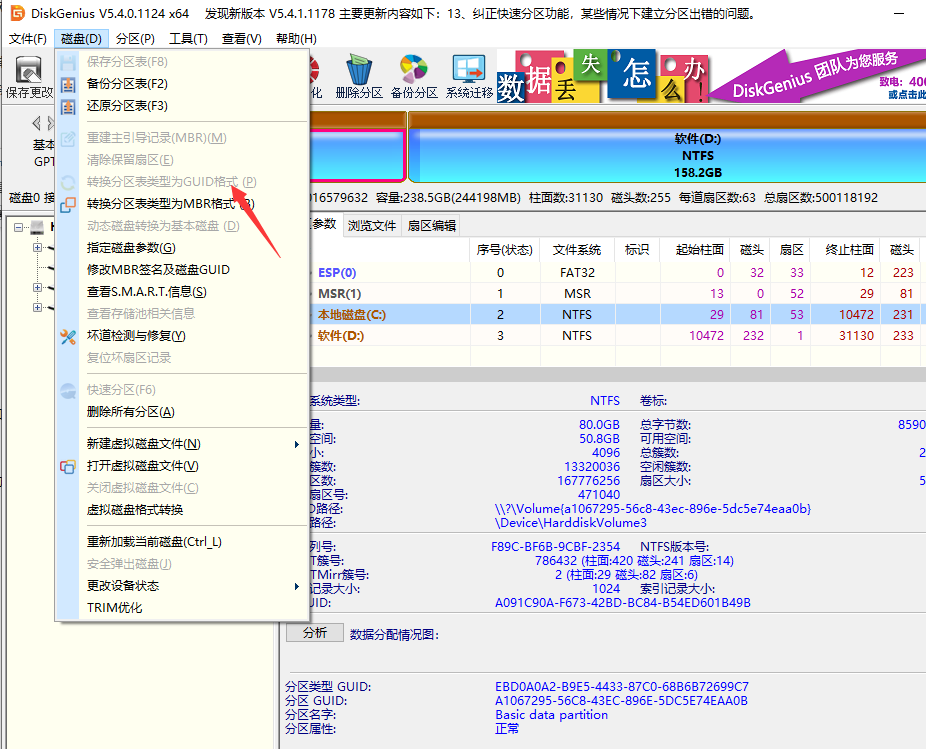This screenshot has width=926, height=749.
Task: Select the 备份分区 (Backup Partition) toolbar icon
Action: [x=413, y=70]
